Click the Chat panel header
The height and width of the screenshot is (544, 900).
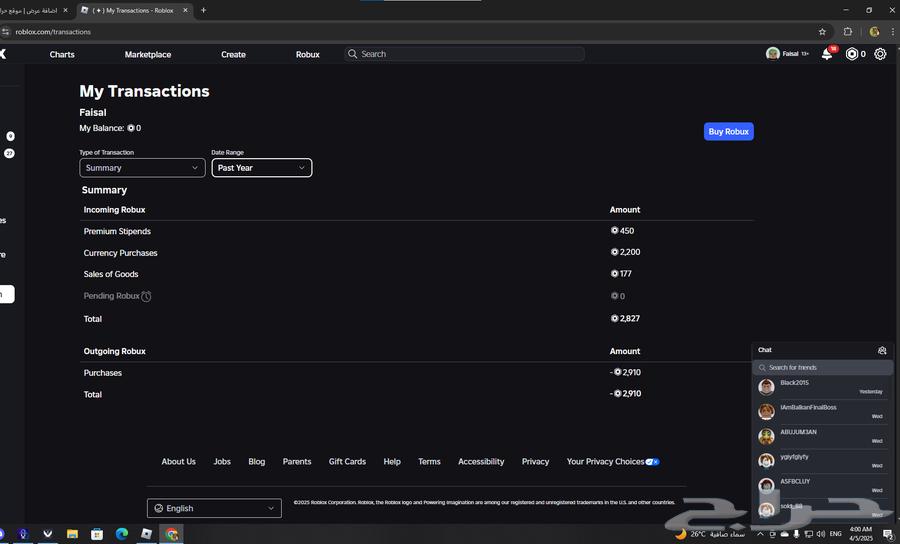tap(823, 350)
